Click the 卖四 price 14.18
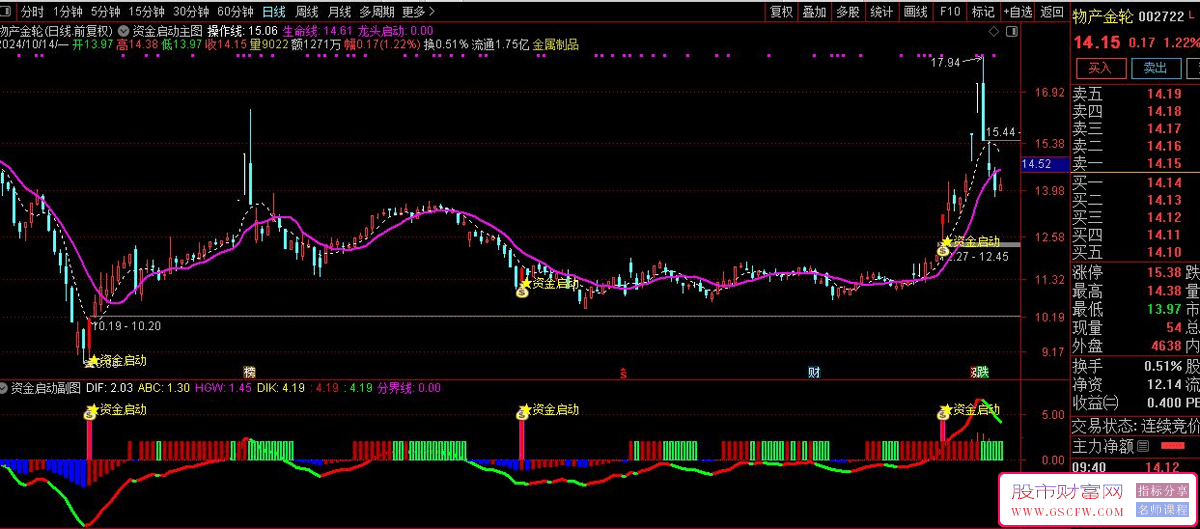 coord(1164,111)
